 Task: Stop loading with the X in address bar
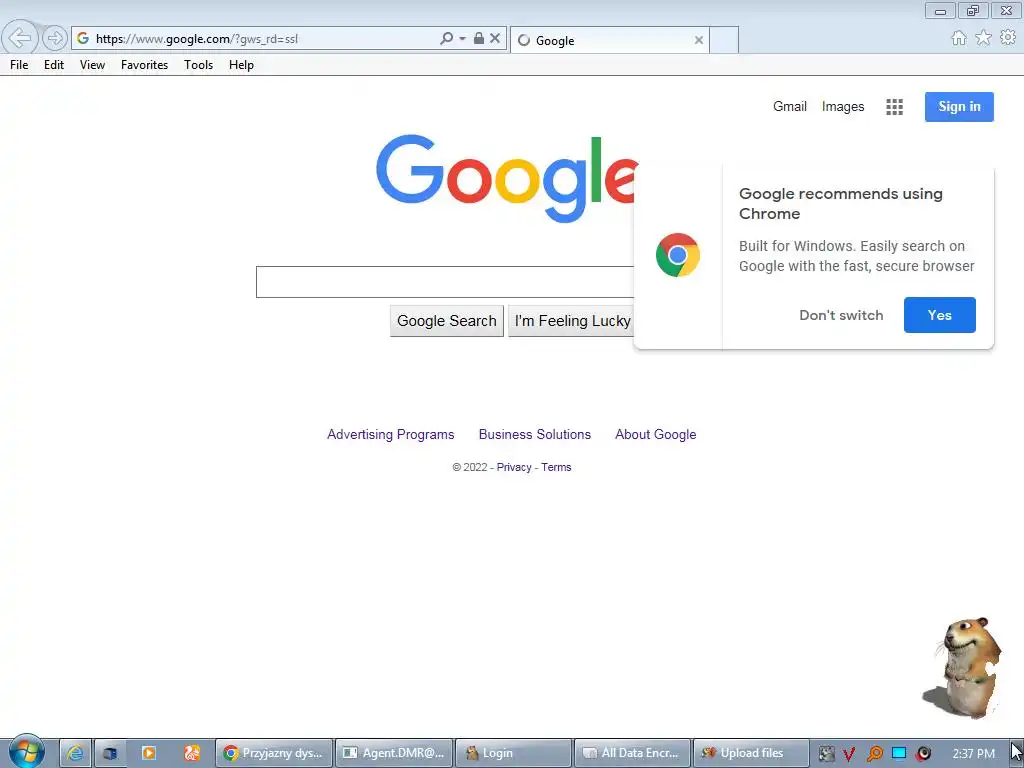click(x=495, y=39)
